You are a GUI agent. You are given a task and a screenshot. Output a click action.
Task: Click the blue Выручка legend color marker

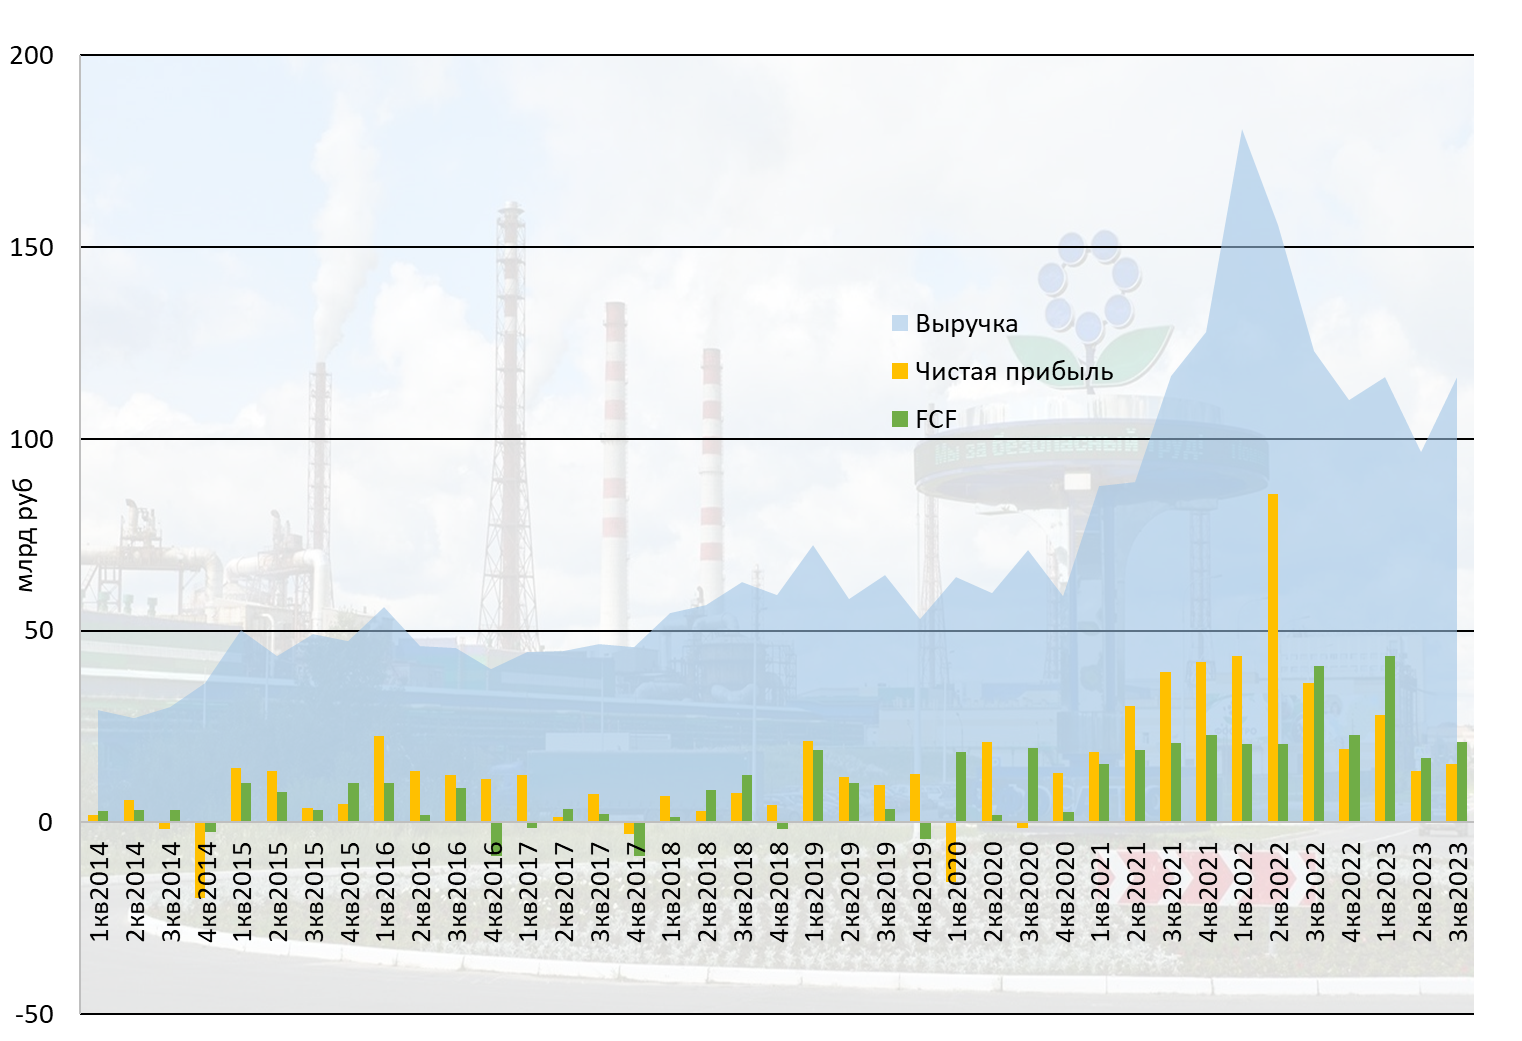coord(899,323)
